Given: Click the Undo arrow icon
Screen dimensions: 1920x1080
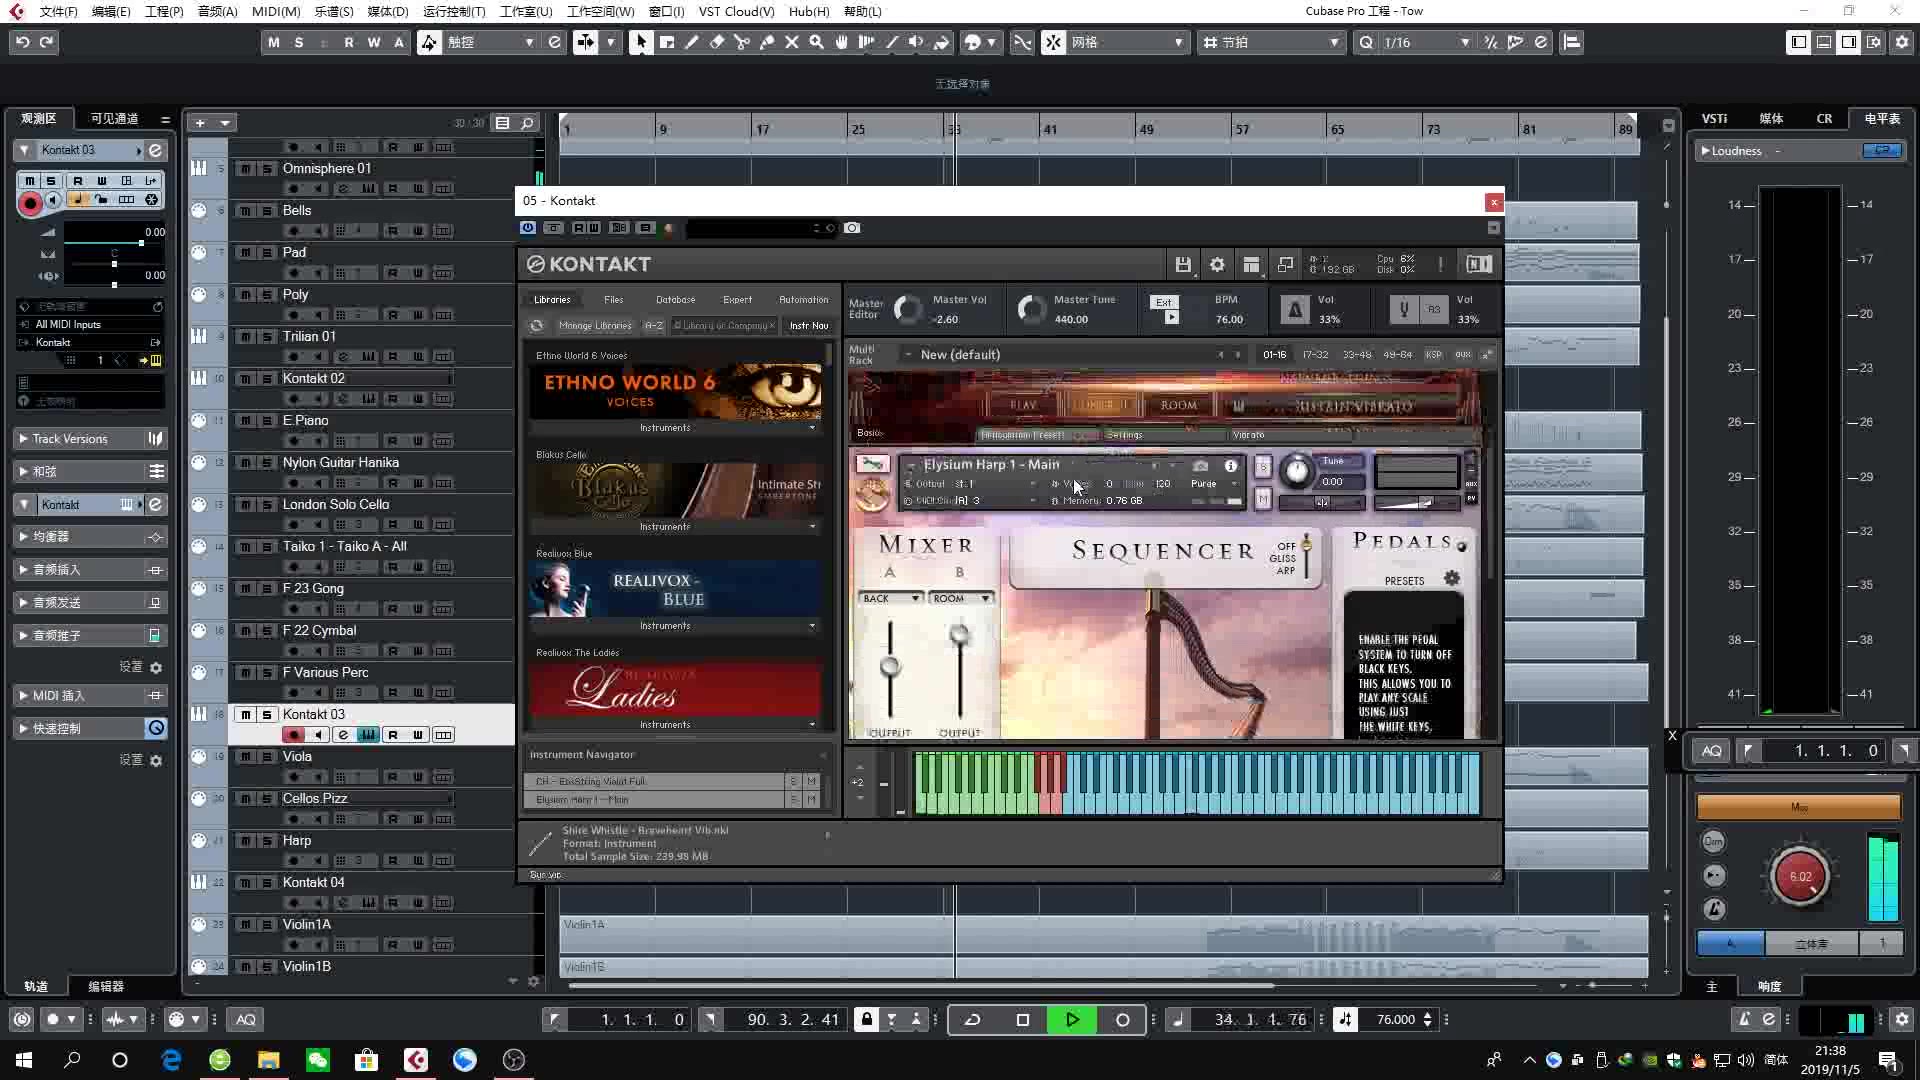Looking at the screenshot, I should [x=22, y=42].
